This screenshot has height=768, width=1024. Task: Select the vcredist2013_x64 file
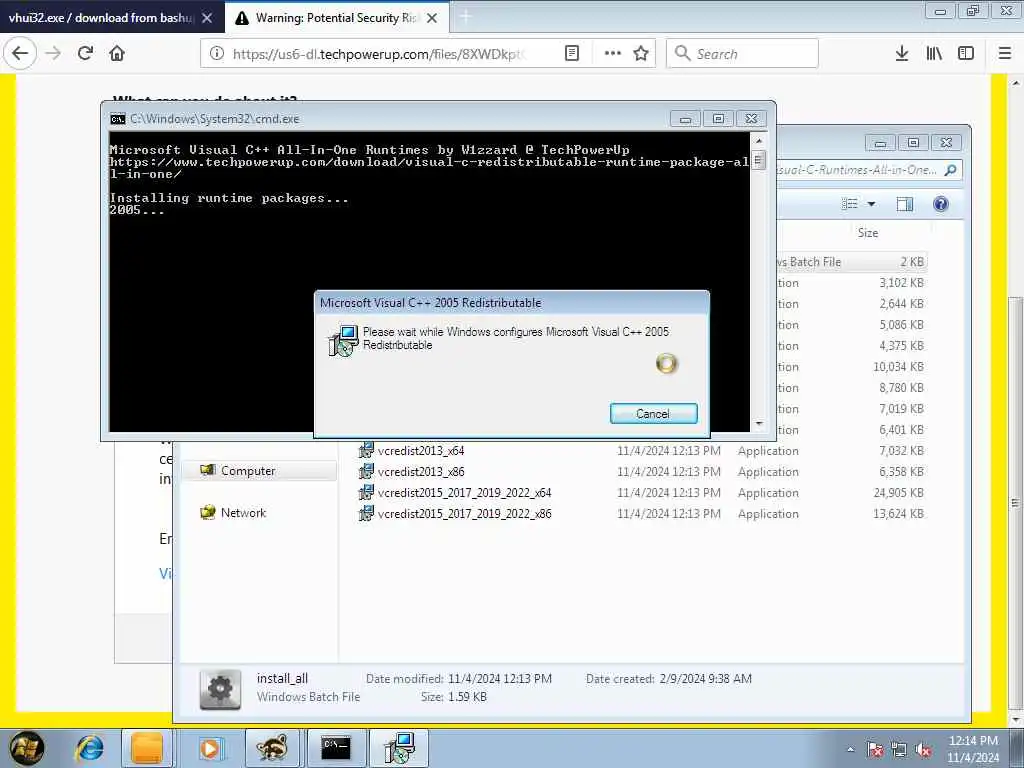click(x=421, y=451)
